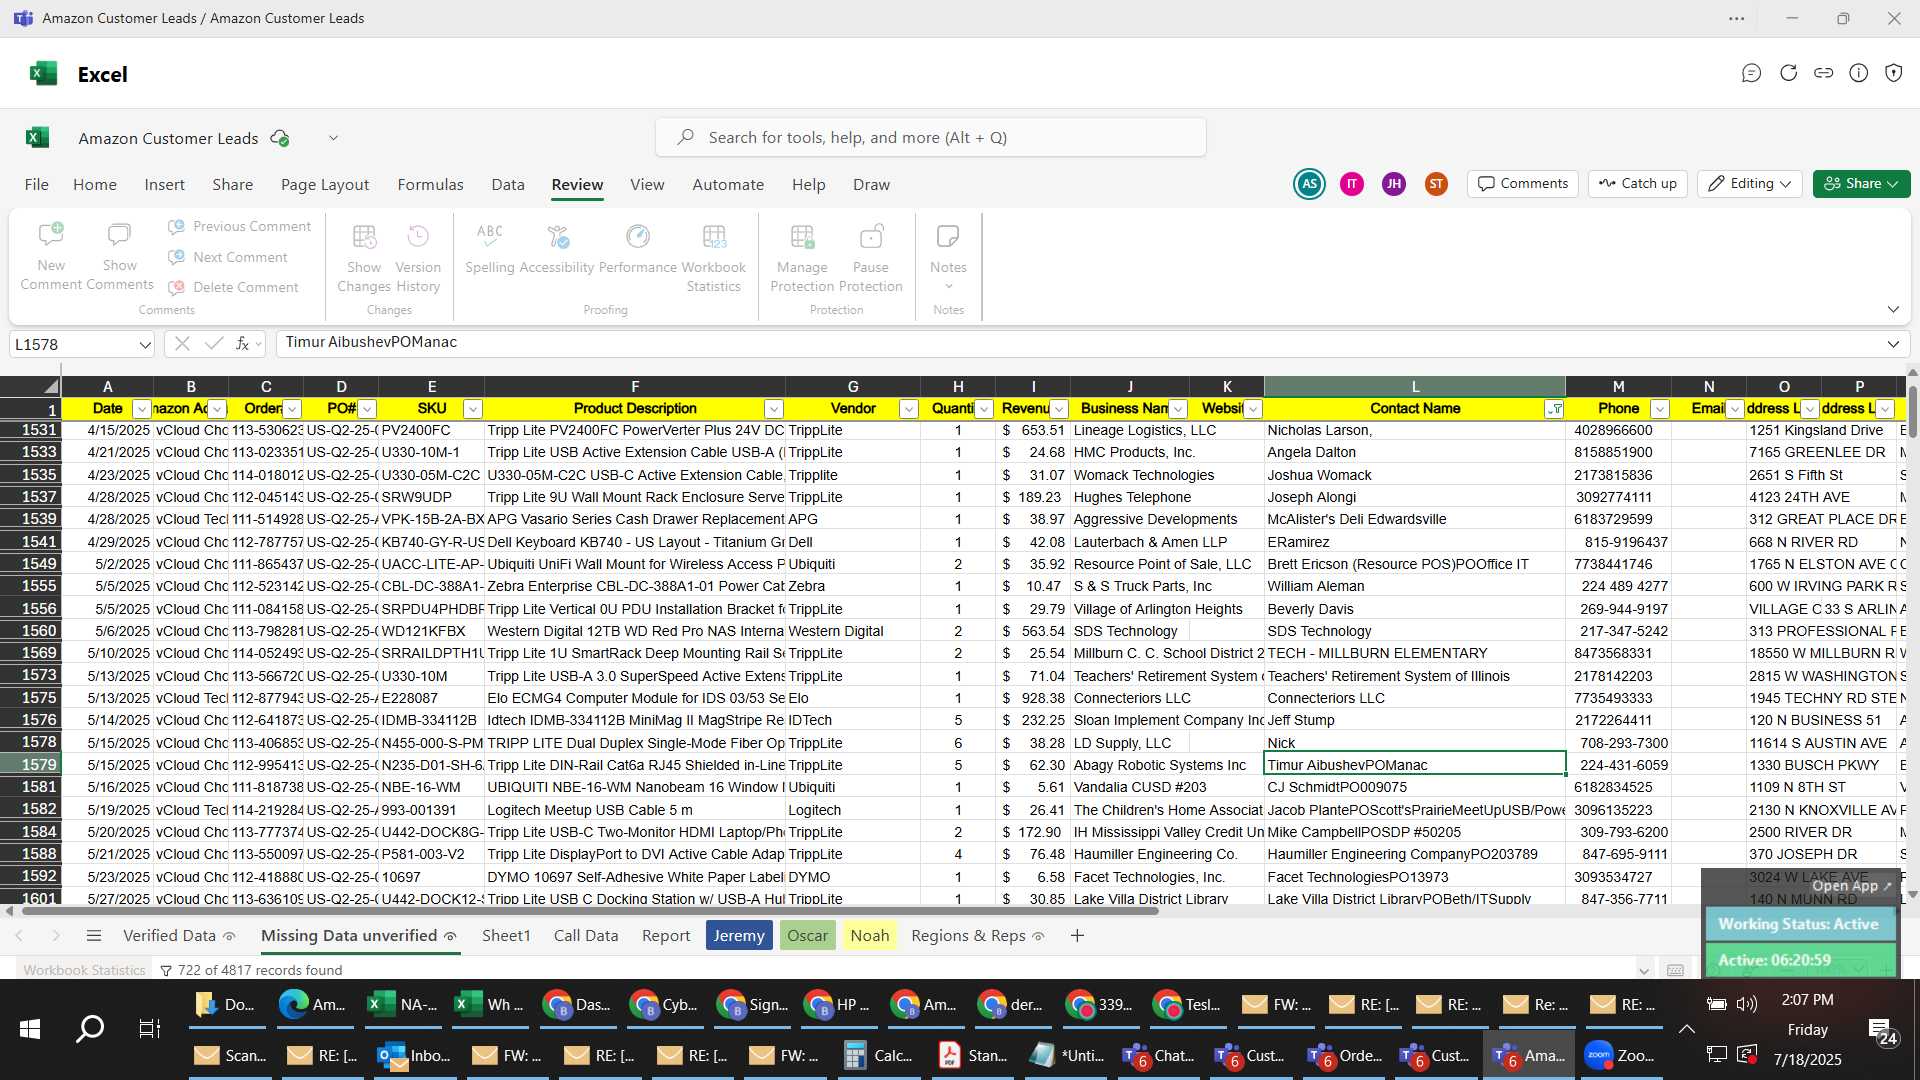
Task: Expand the Name Box dropdown
Action: point(145,345)
